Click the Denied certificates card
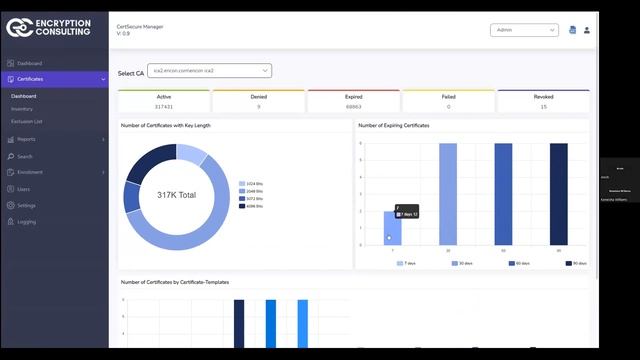The width and height of the screenshot is (640, 360). pyautogui.click(x=259, y=101)
